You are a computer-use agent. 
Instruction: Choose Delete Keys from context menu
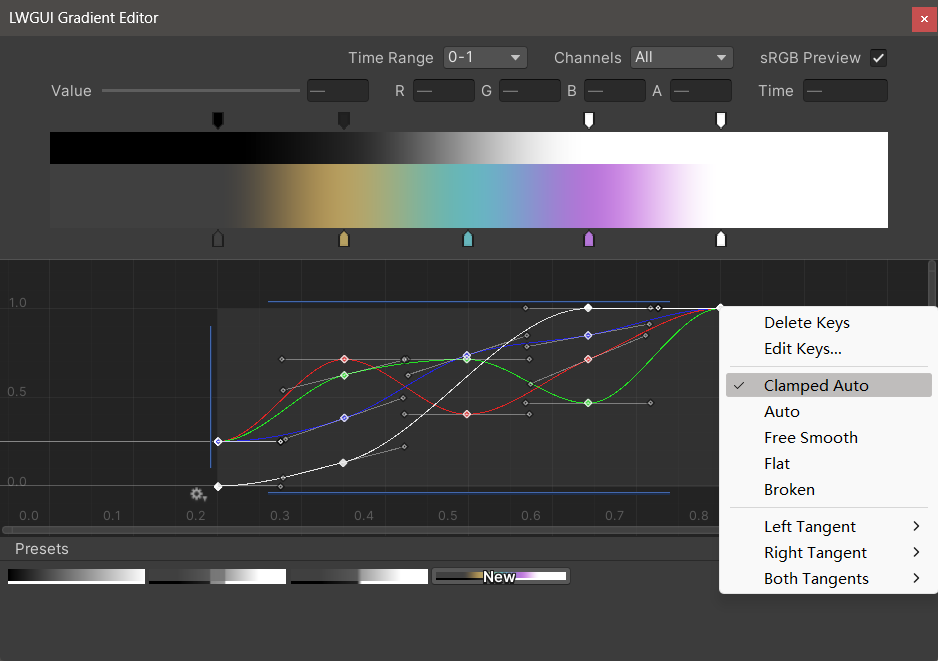click(806, 323)
